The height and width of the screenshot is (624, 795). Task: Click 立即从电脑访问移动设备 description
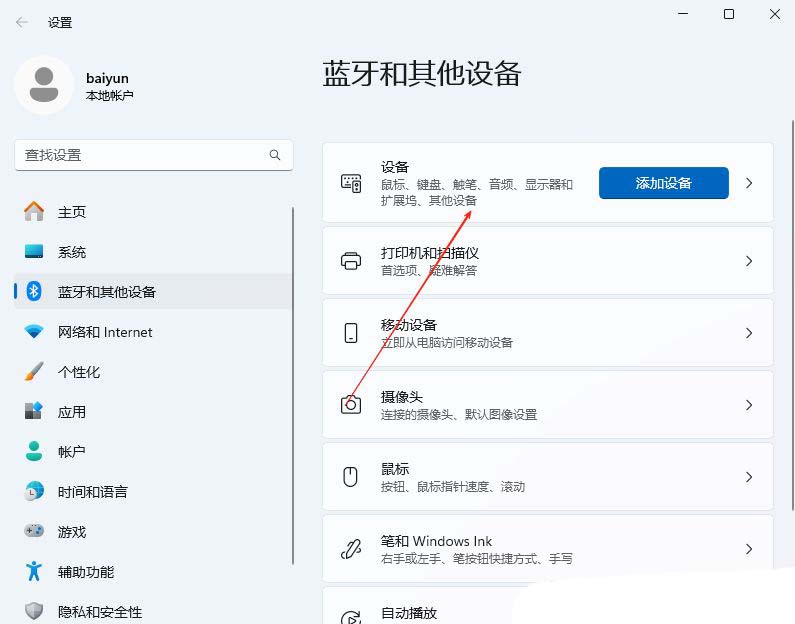pyautogui.click(x=447, y=343)
